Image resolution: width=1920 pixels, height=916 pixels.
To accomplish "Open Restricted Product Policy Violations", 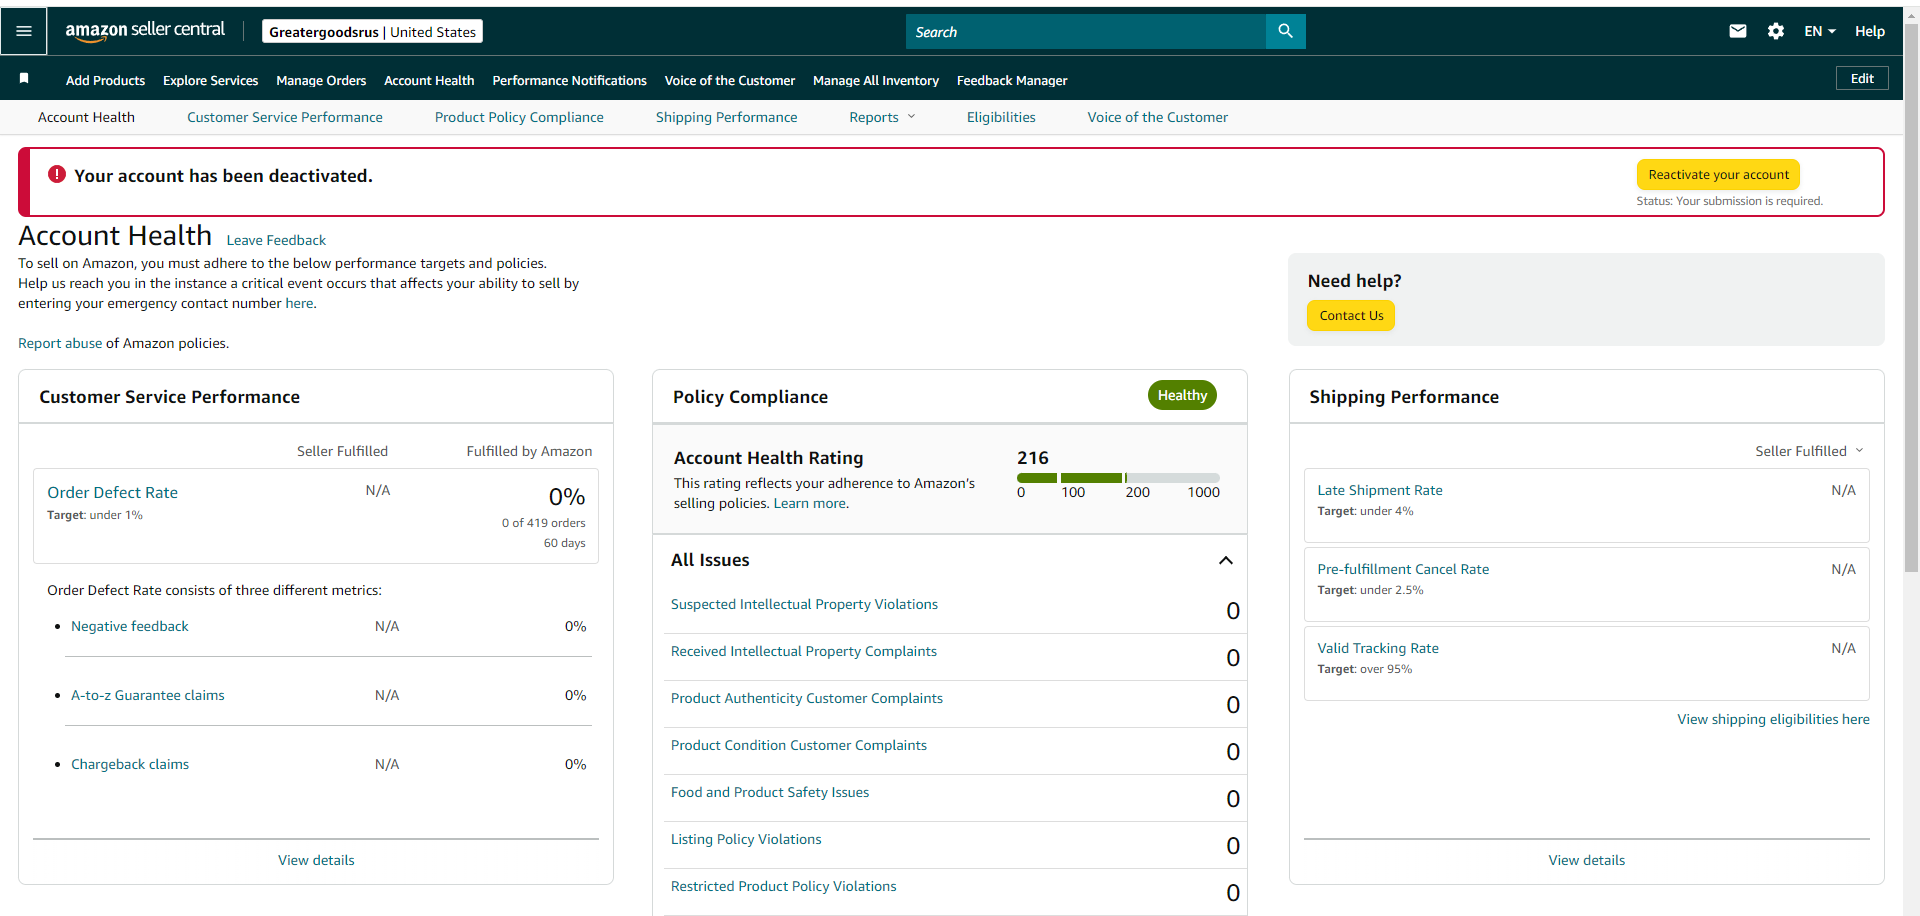I will 783,886.
